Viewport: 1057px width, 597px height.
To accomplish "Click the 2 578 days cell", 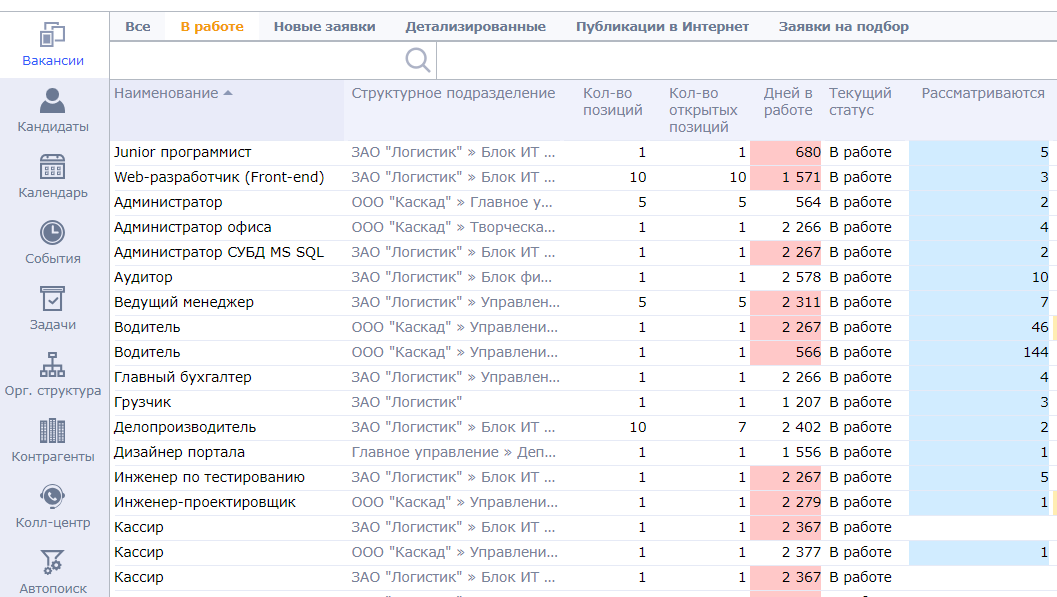I will coord(785,277).
